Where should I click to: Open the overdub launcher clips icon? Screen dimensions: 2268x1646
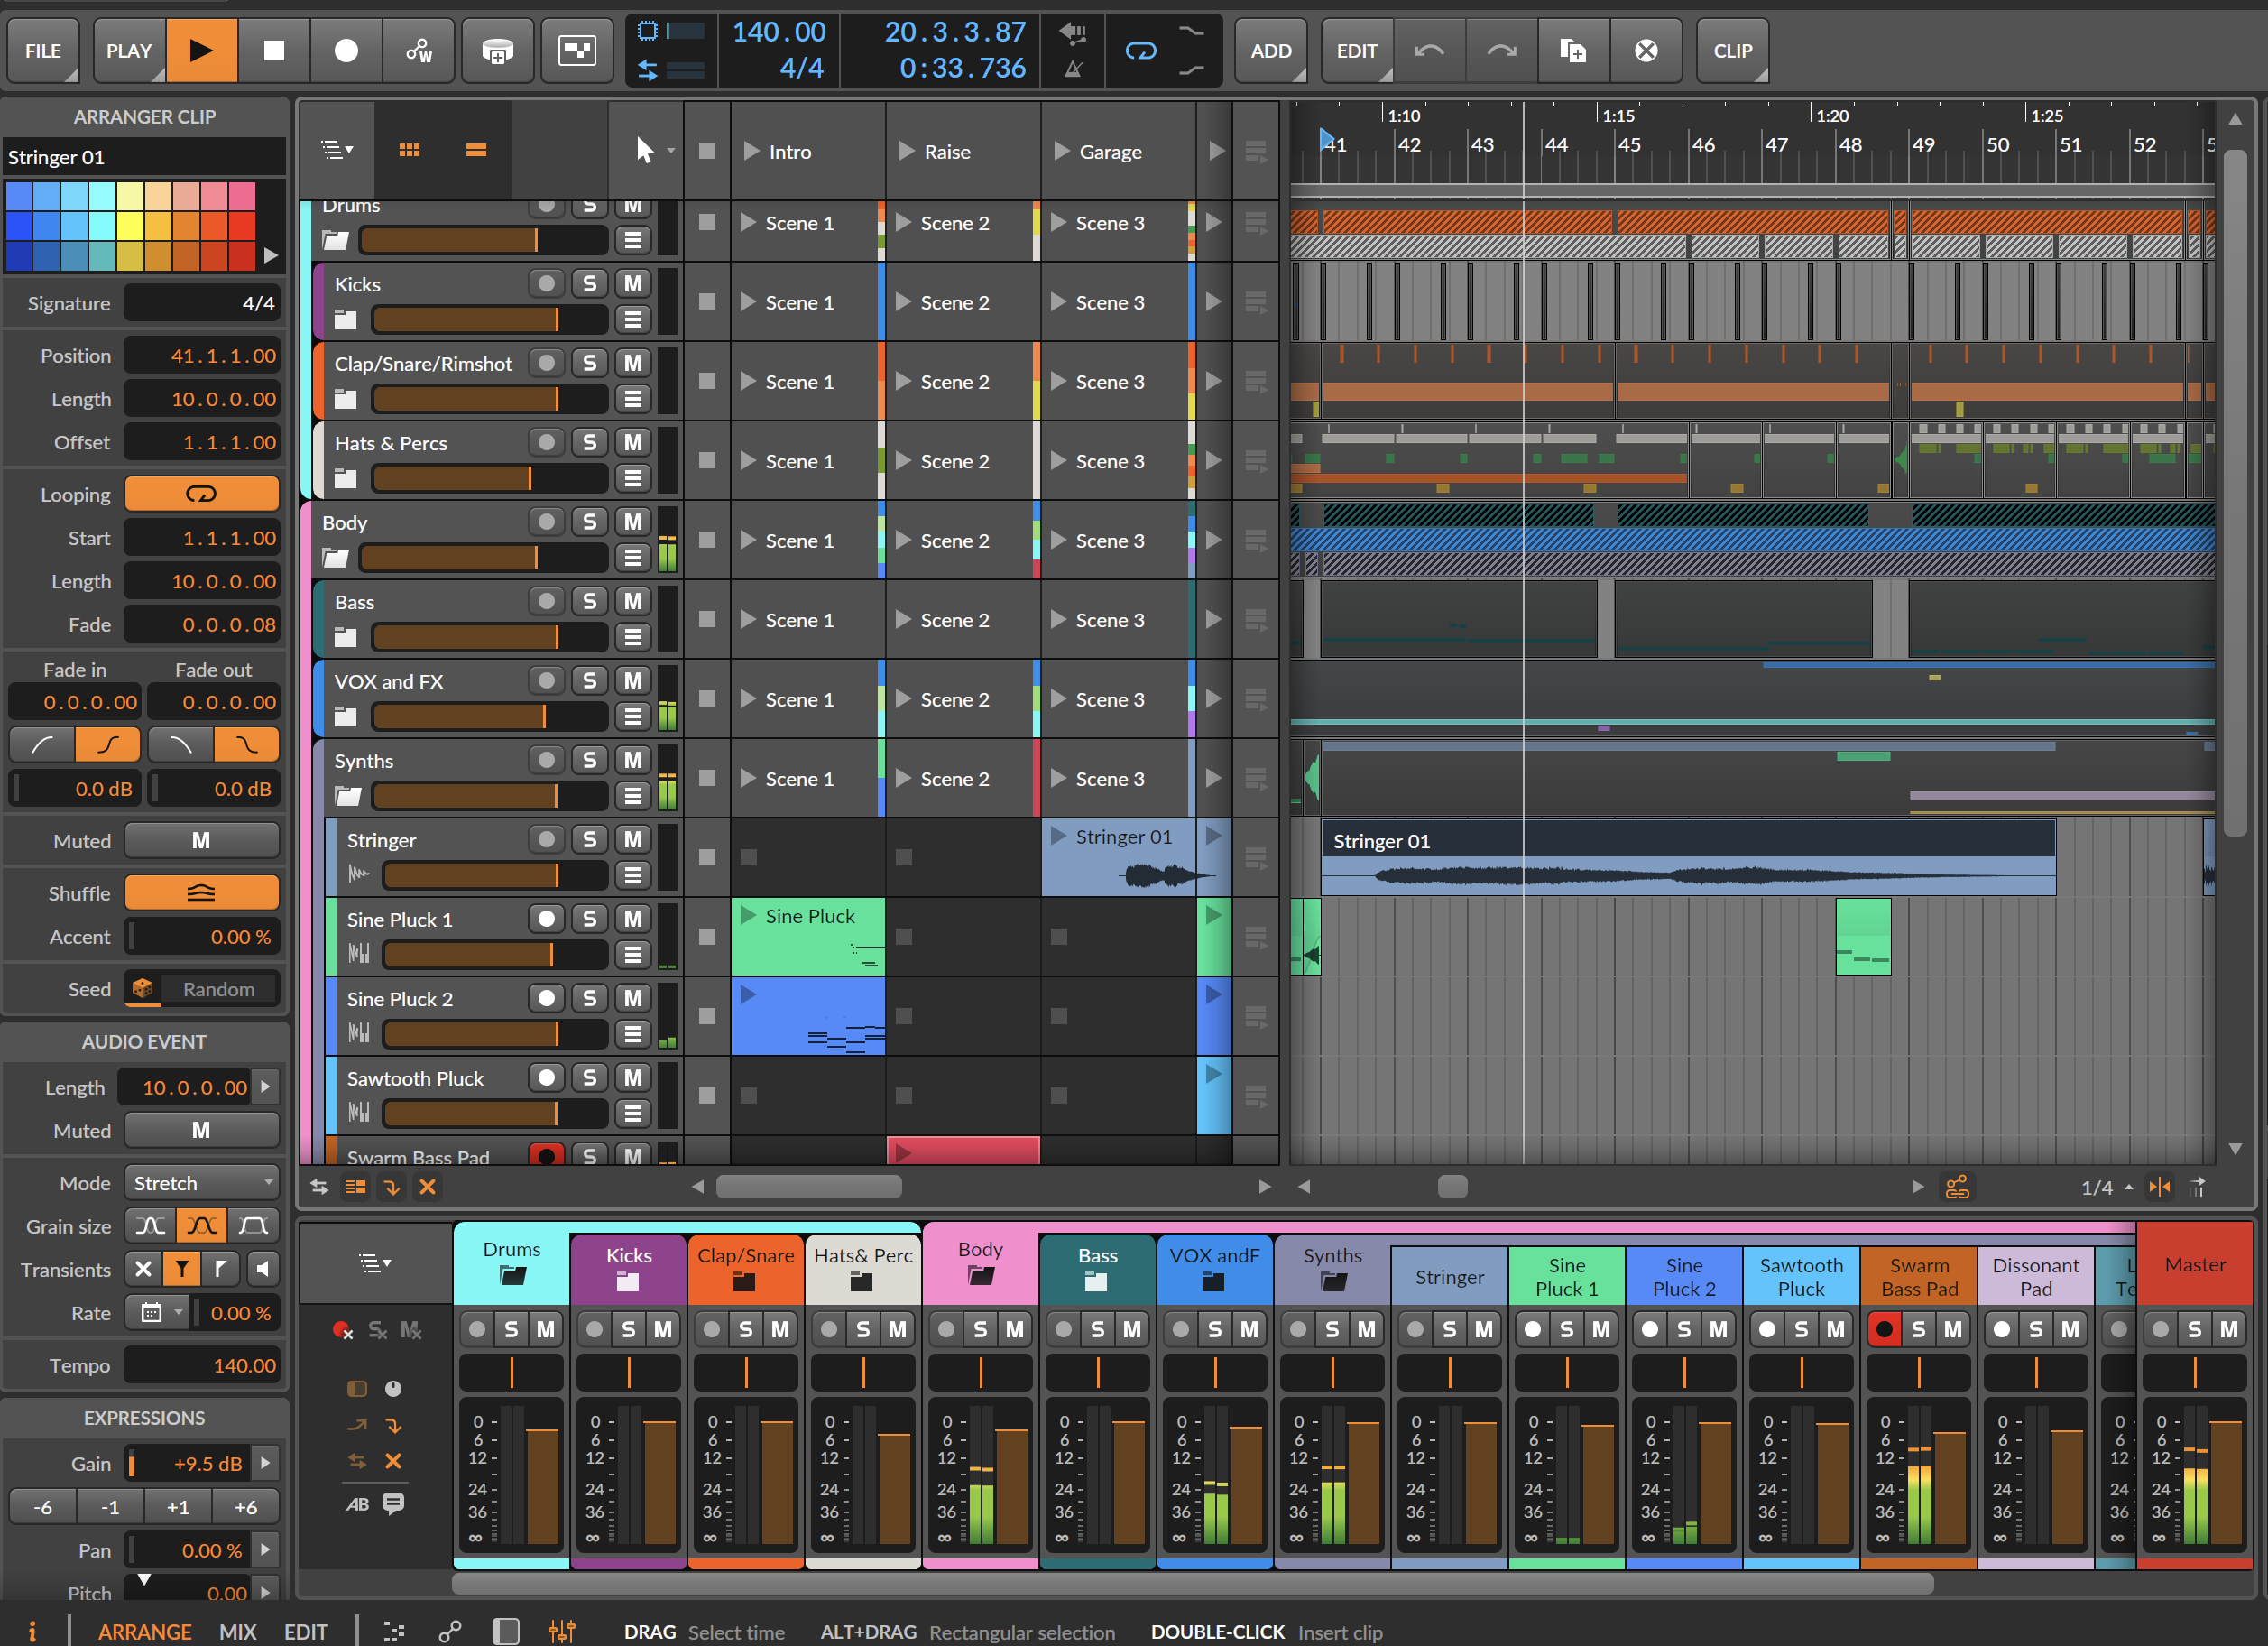[x=497, y=50]
